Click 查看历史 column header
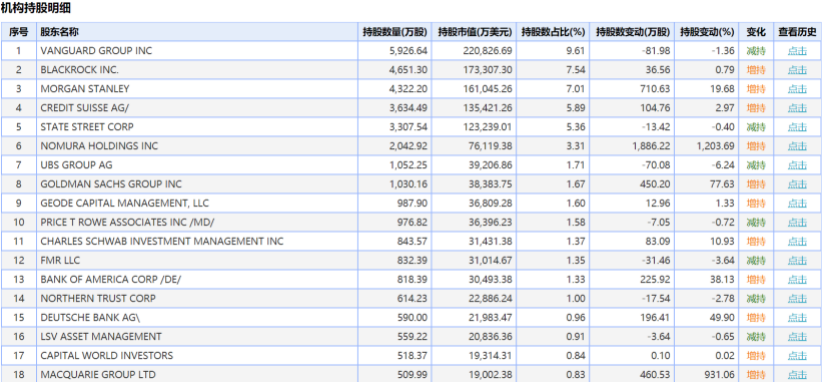822x384 pixels. click(797, 32)
